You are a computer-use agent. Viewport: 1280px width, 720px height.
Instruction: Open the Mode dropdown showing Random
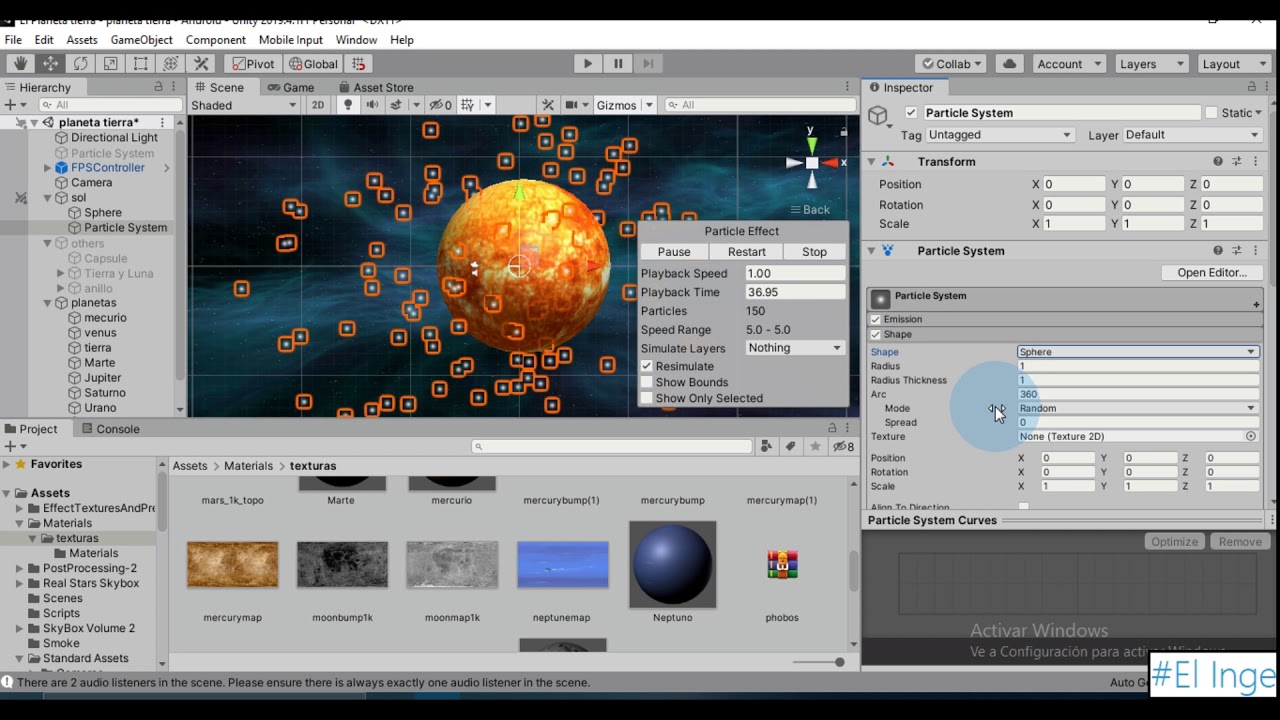pyautogui.click(x=1138, y=408)
